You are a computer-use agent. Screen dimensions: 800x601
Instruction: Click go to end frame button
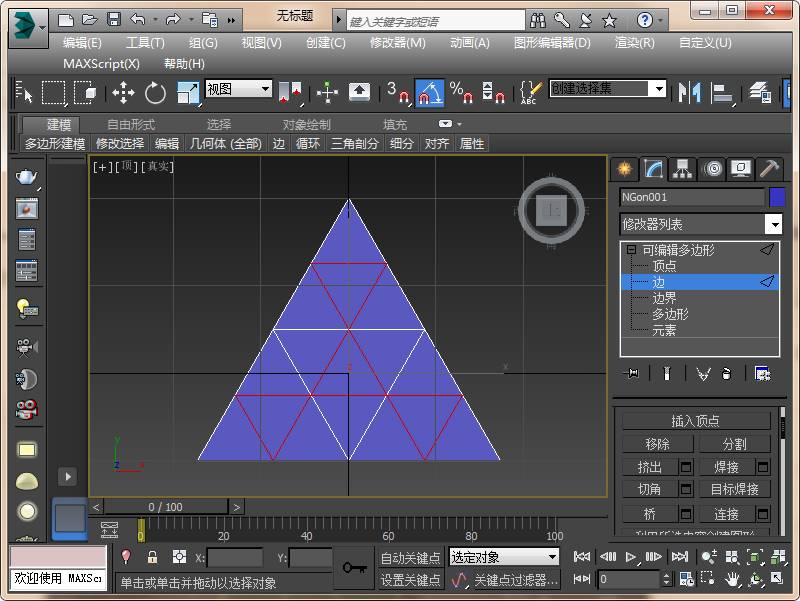(x=680, y=557)
